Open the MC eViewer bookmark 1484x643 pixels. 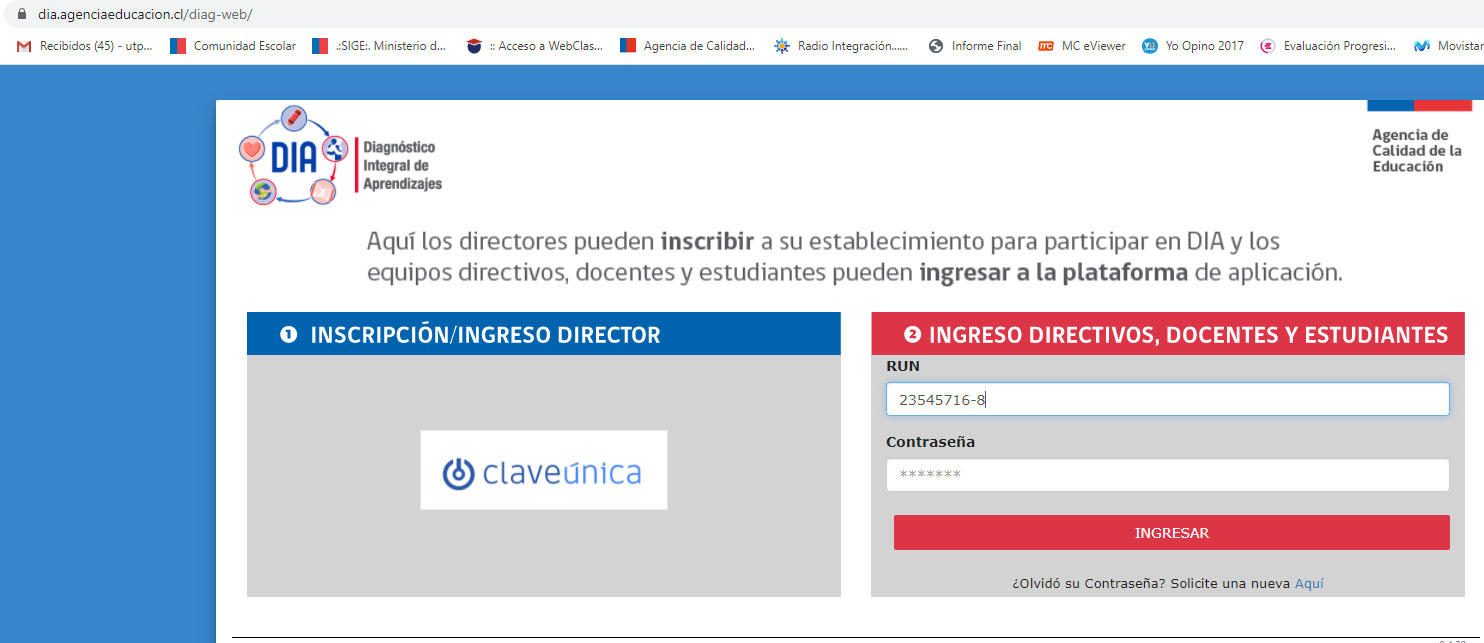pyautogui.click(x=1082, y=46)
